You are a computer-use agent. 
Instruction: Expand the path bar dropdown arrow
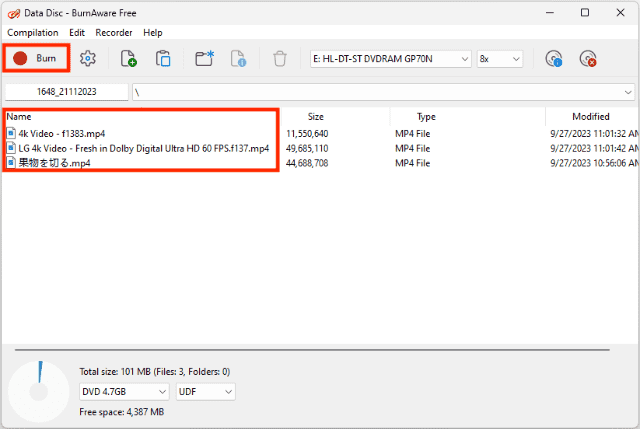click(628, 93)
